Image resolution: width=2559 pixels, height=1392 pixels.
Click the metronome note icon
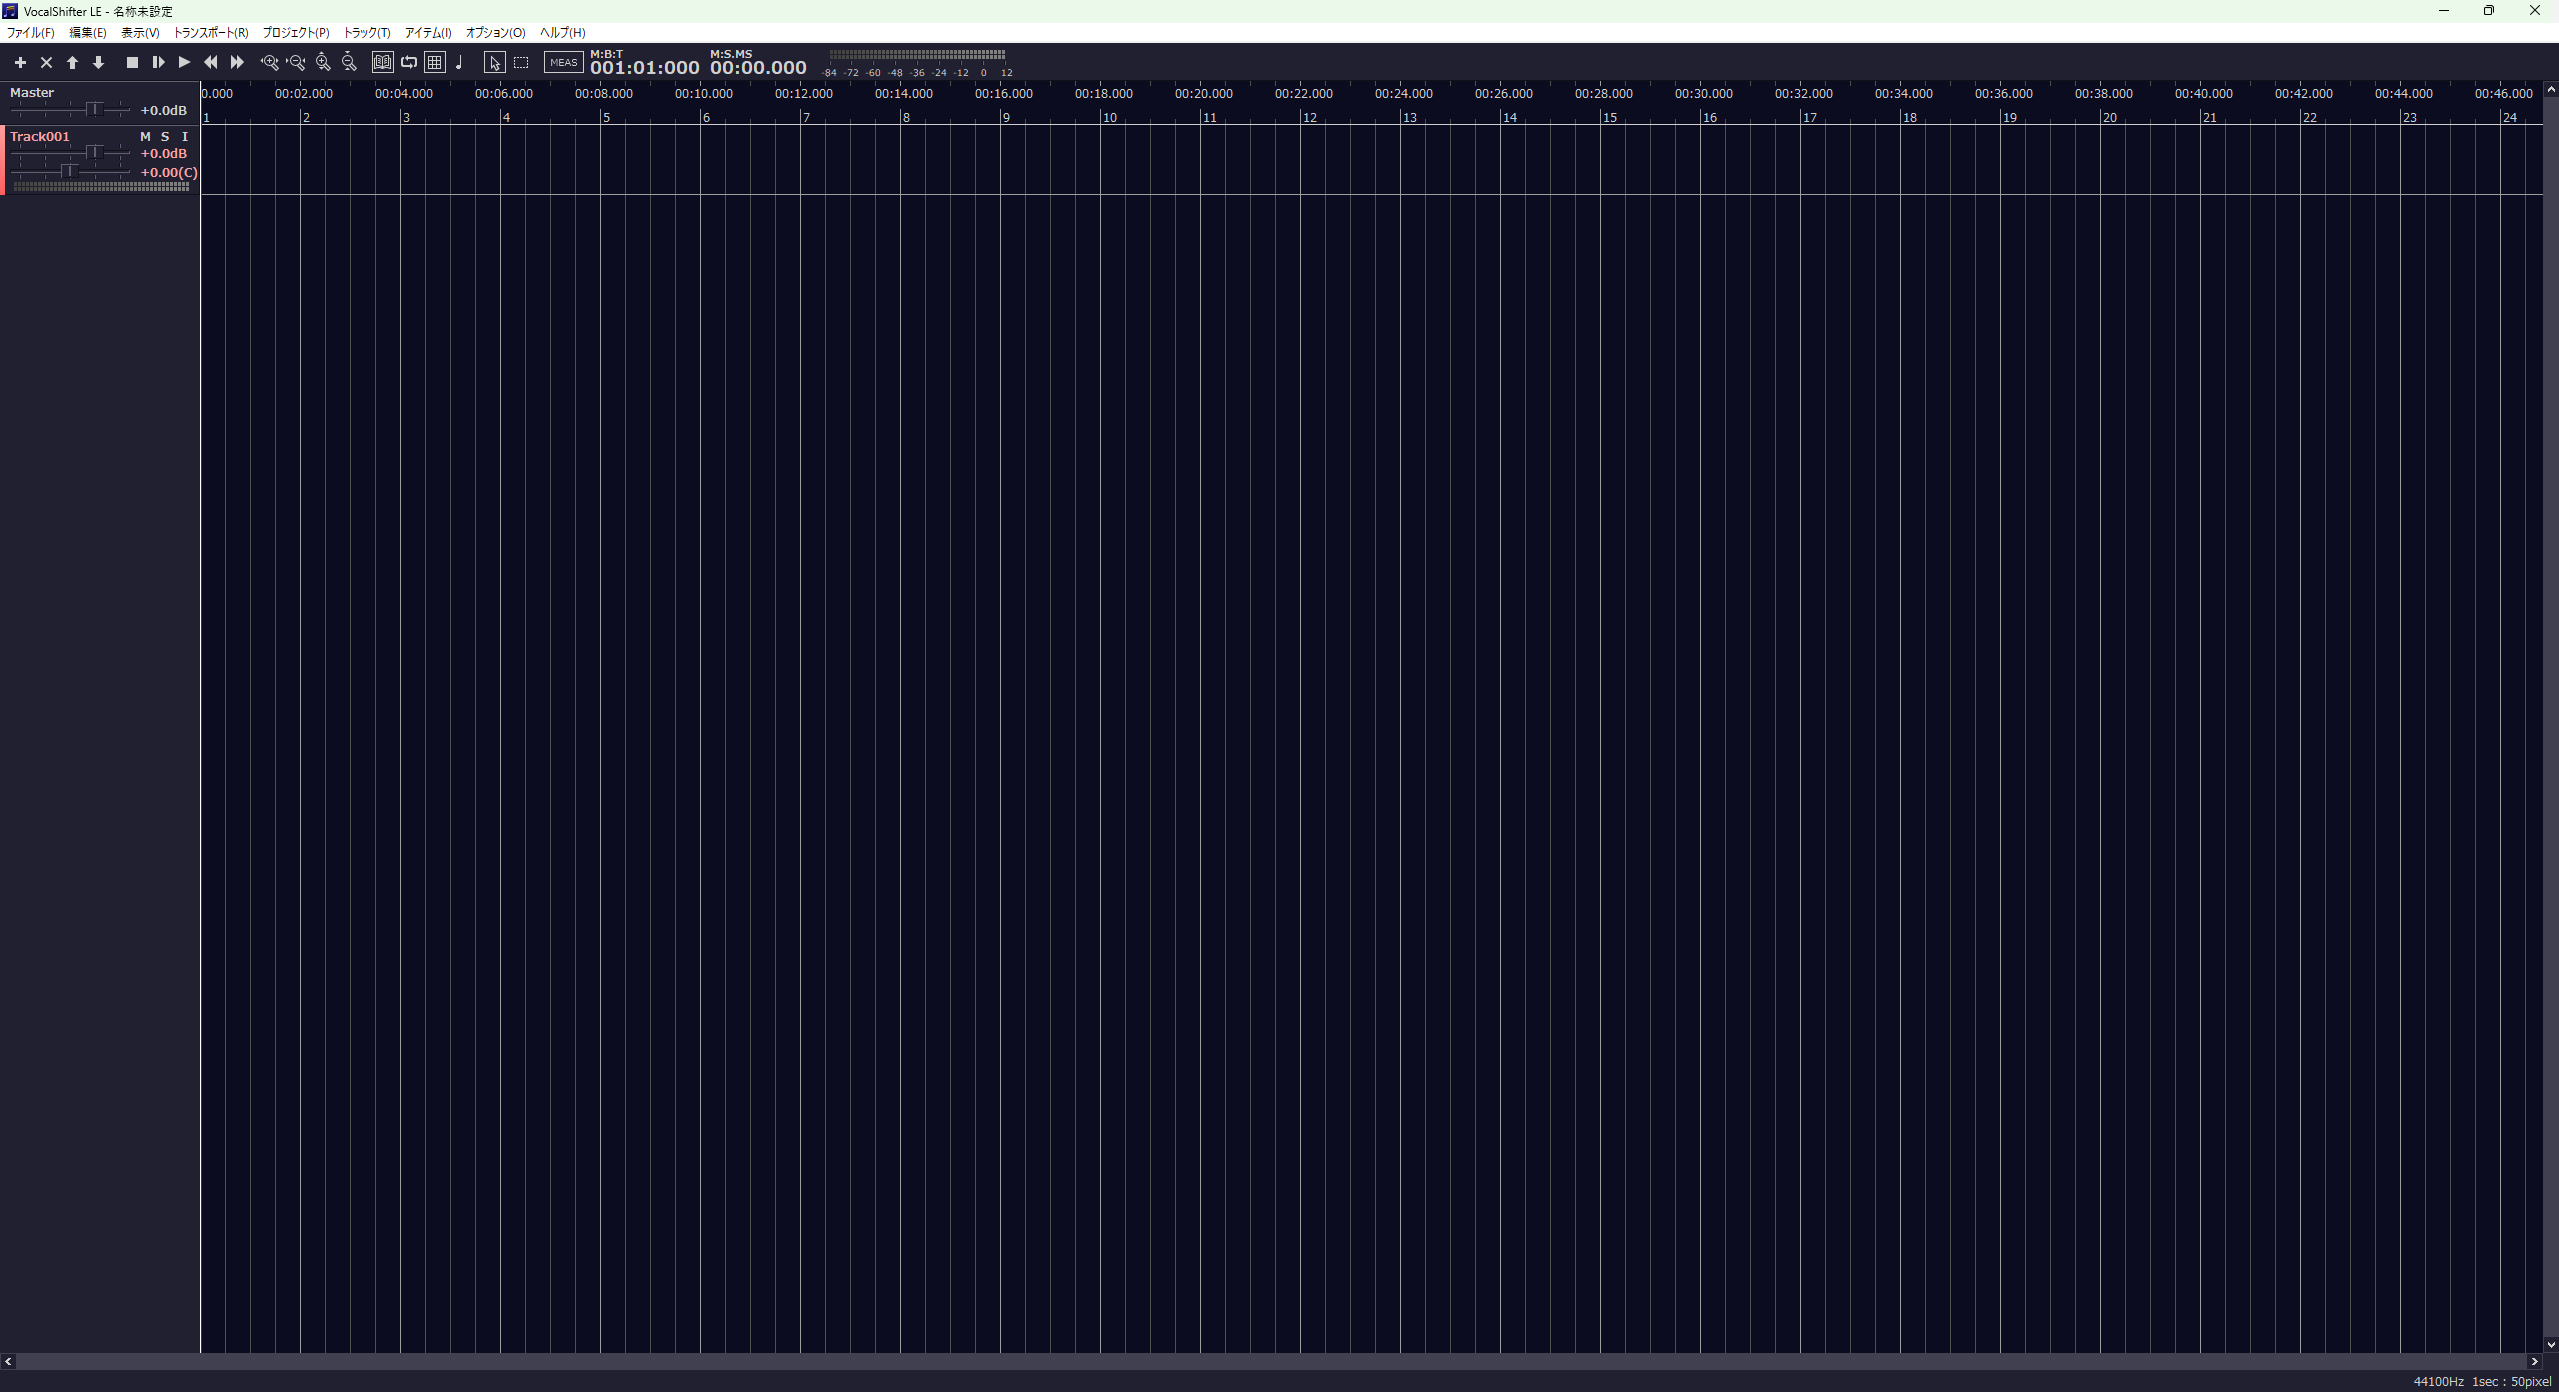pos(460,62)
